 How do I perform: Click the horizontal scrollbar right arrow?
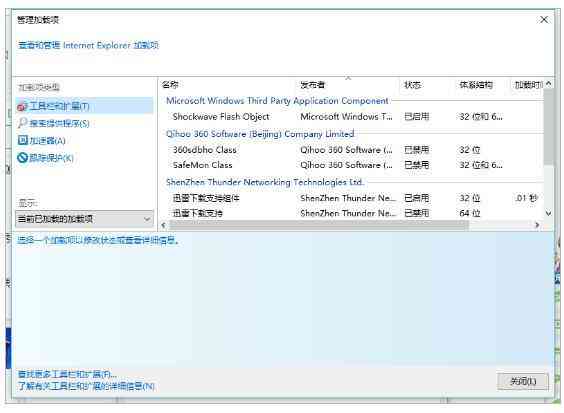537,225
